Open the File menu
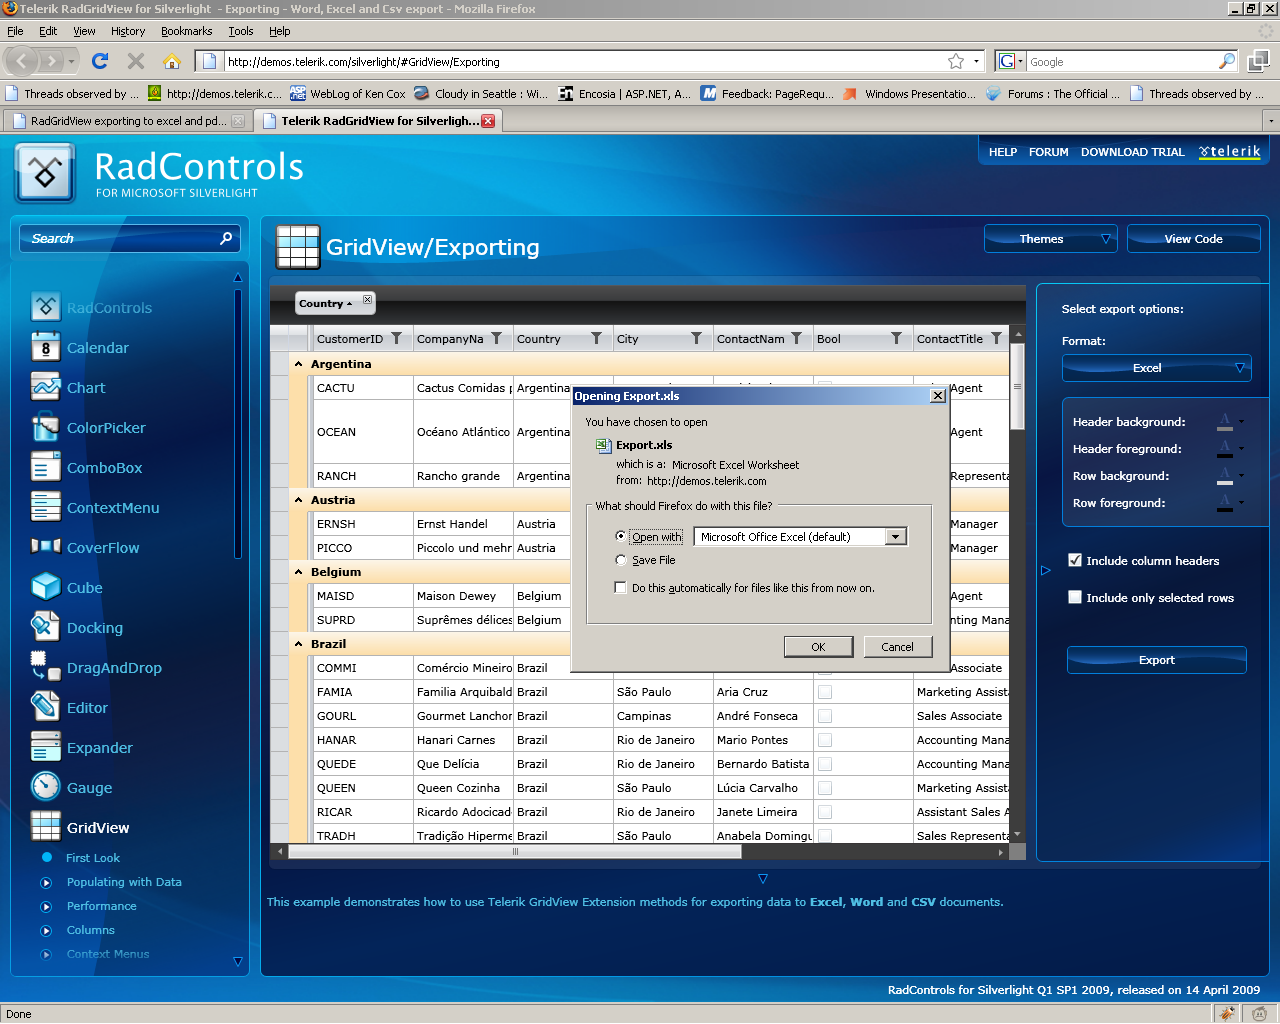The height and width of the screenshot is (1024, 1280). click(x=15, y=31)
